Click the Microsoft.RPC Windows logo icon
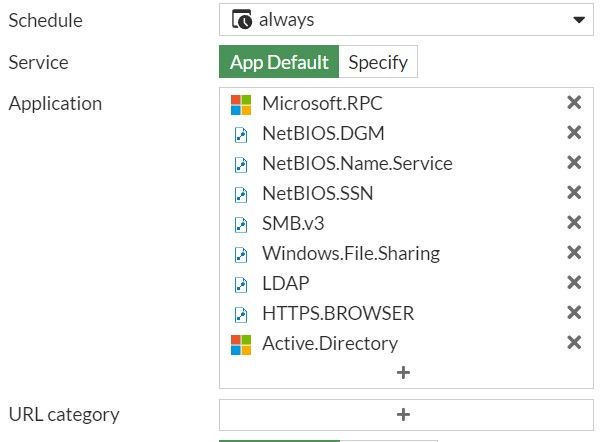Viewport: 605px width, 442px height. [241, 104]
